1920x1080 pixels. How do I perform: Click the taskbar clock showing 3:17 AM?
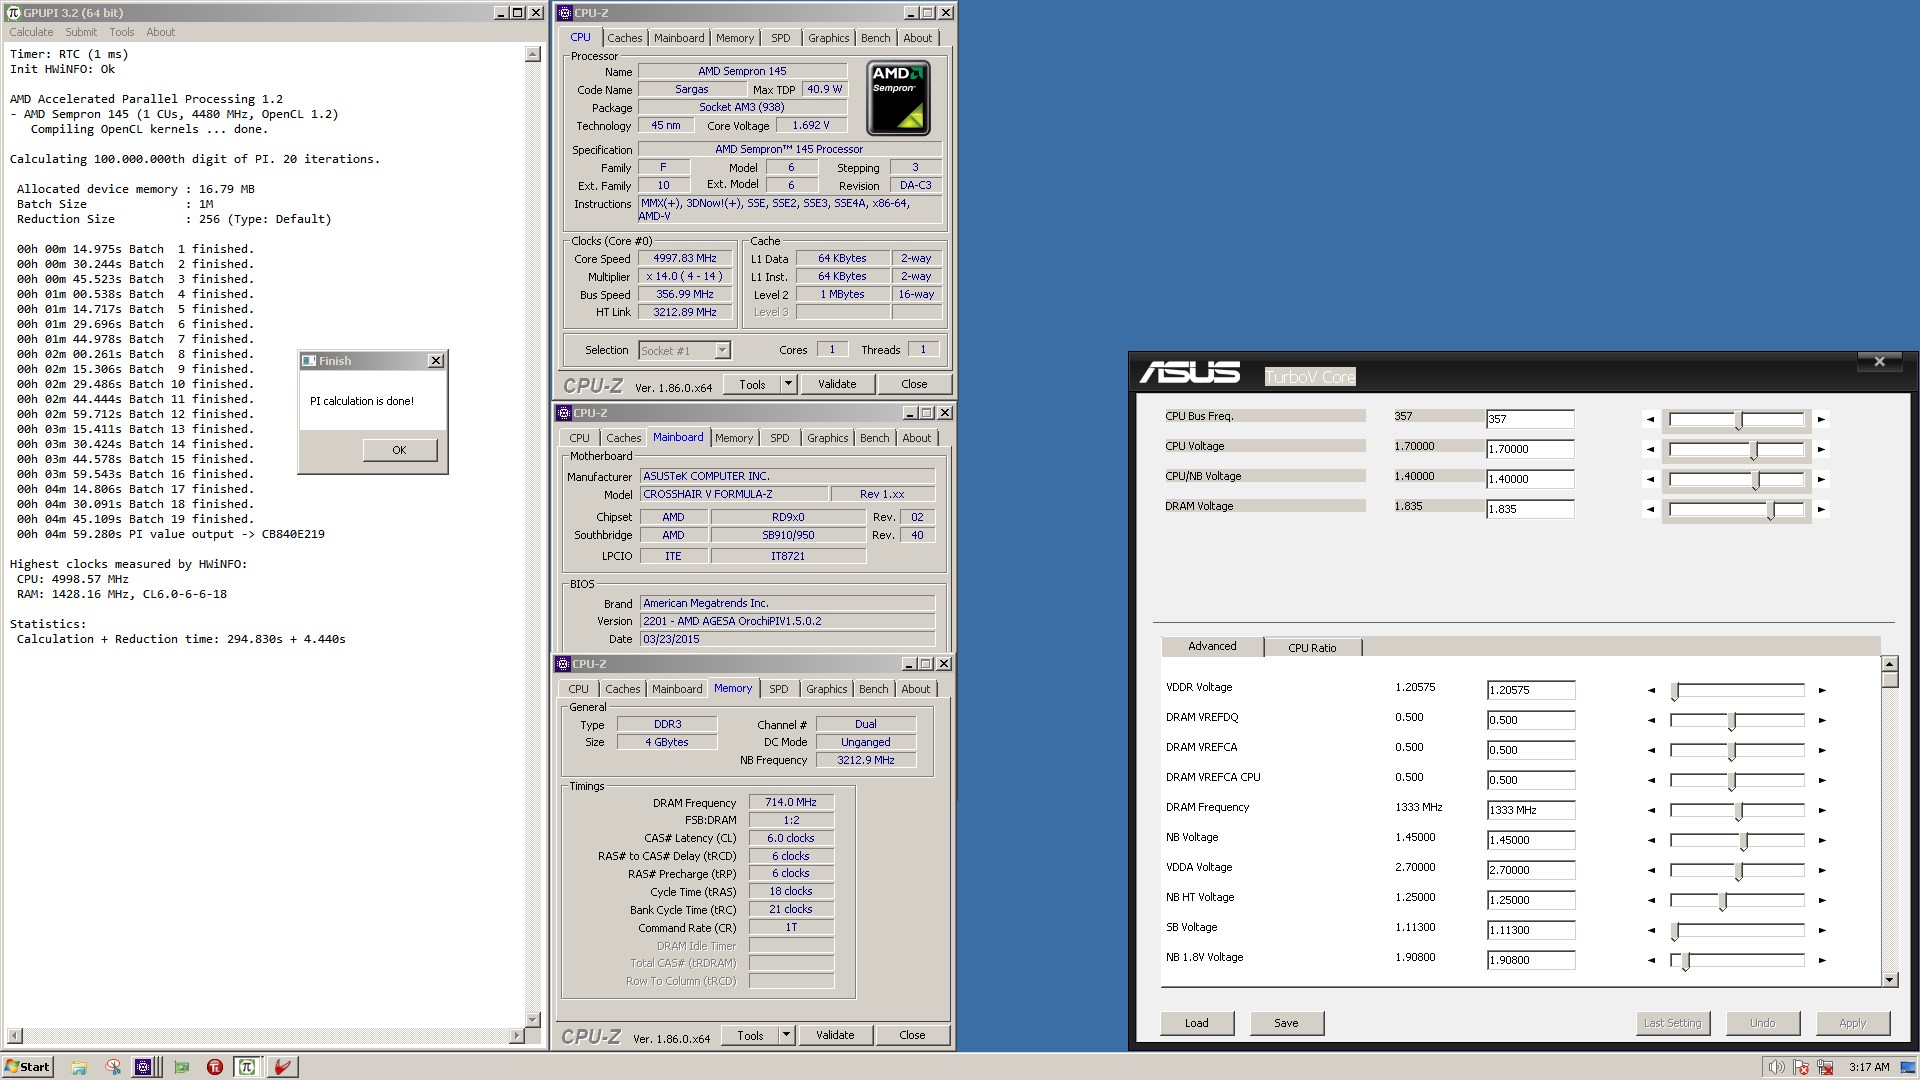tap(1869, 1067)
